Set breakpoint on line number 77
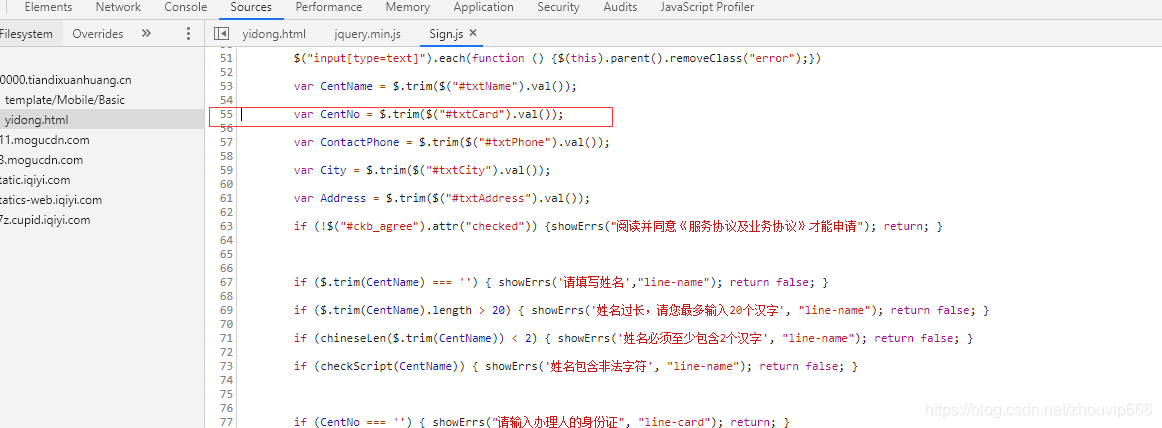The height and width of the screenshot is (428, 1162). [227, 422]
